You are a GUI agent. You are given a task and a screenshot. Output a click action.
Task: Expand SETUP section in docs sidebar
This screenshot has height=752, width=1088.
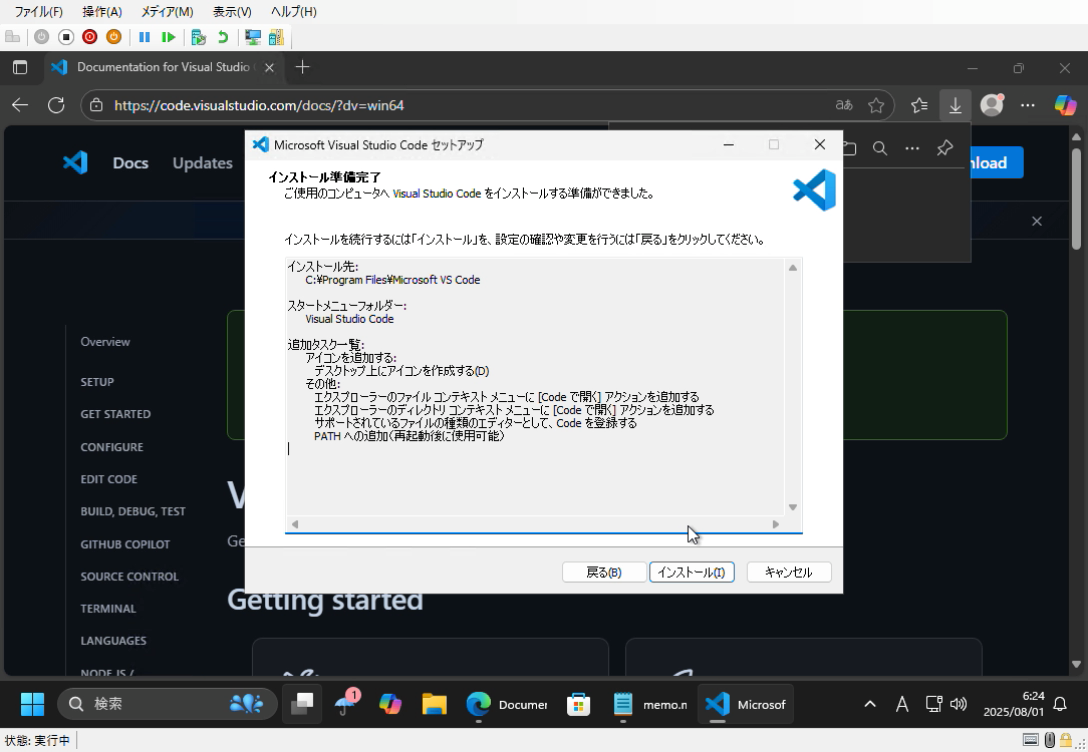(97, 382)
